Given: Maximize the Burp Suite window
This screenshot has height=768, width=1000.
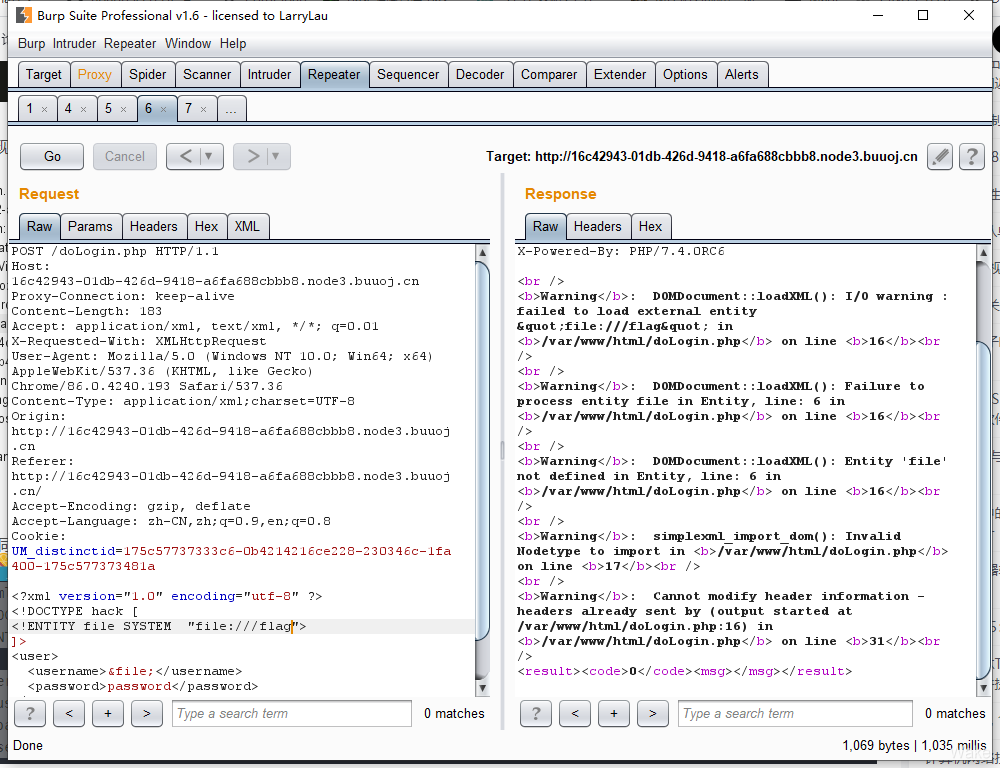Looking at the screenshot, I should pos(923,15).
